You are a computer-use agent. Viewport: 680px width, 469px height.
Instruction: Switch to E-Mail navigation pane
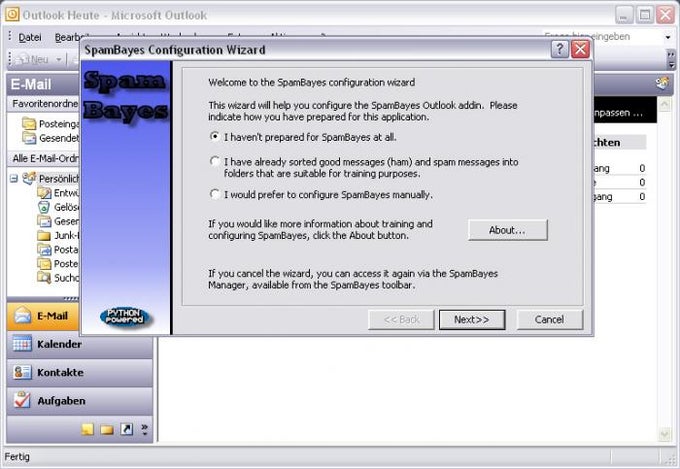(x=43, y=316)
